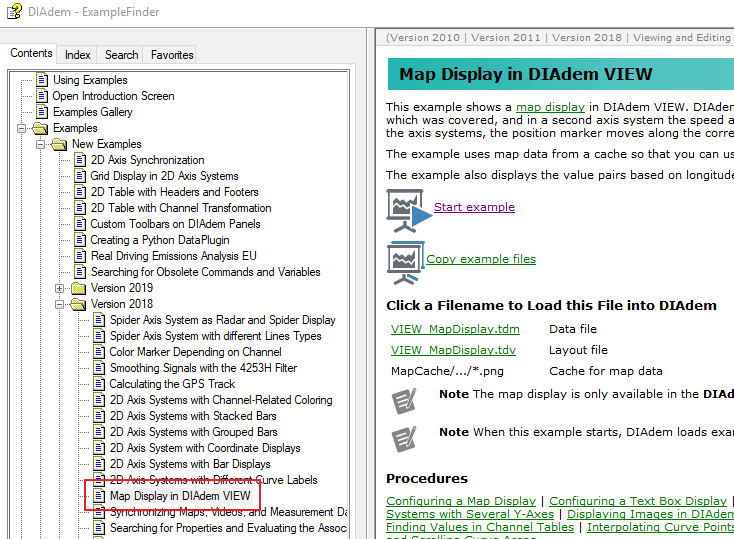
Task: Click the Copy example files link
Action: coord(481,259)
